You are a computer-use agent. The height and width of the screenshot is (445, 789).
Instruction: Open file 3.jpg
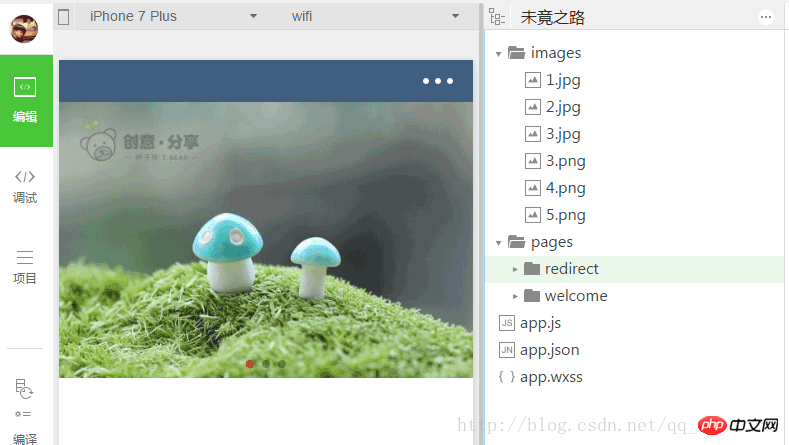(x=563, y=134)
